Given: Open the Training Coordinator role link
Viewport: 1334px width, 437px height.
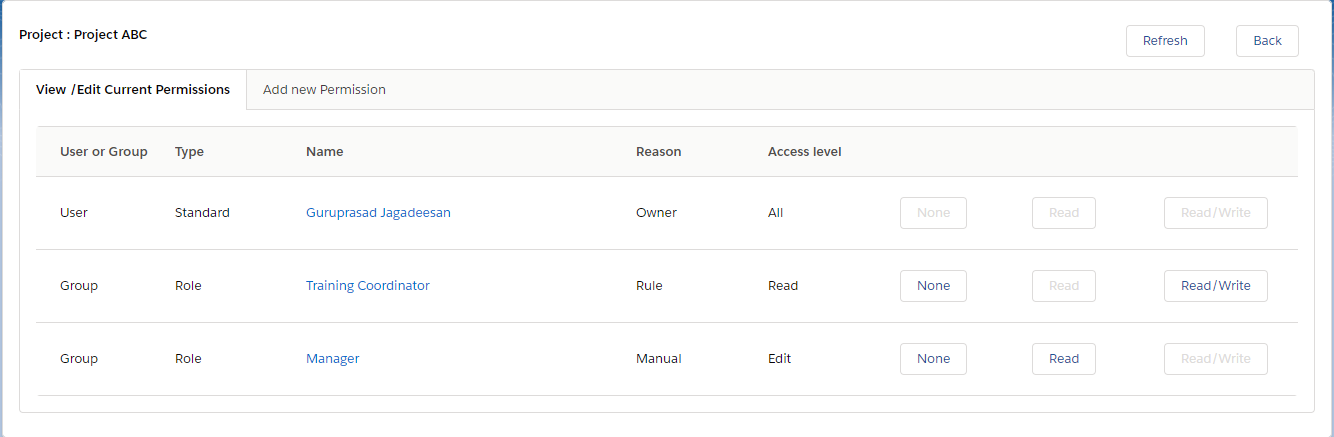Looking at the screenshot, I should point(367,286).
